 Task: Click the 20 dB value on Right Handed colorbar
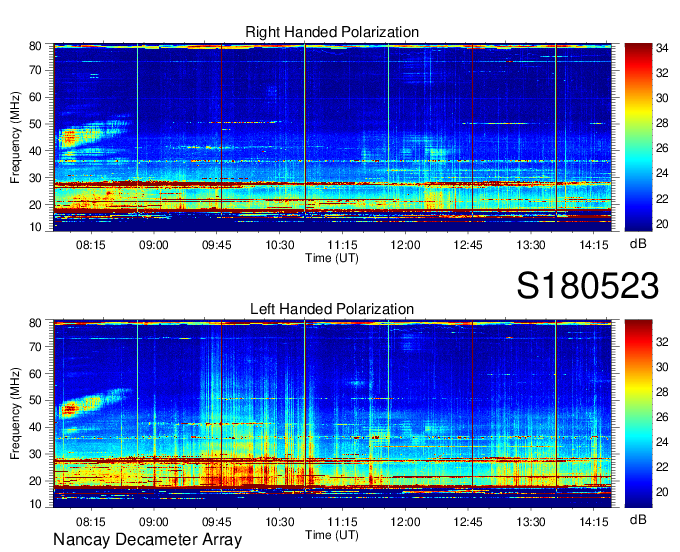click(662, 224)
